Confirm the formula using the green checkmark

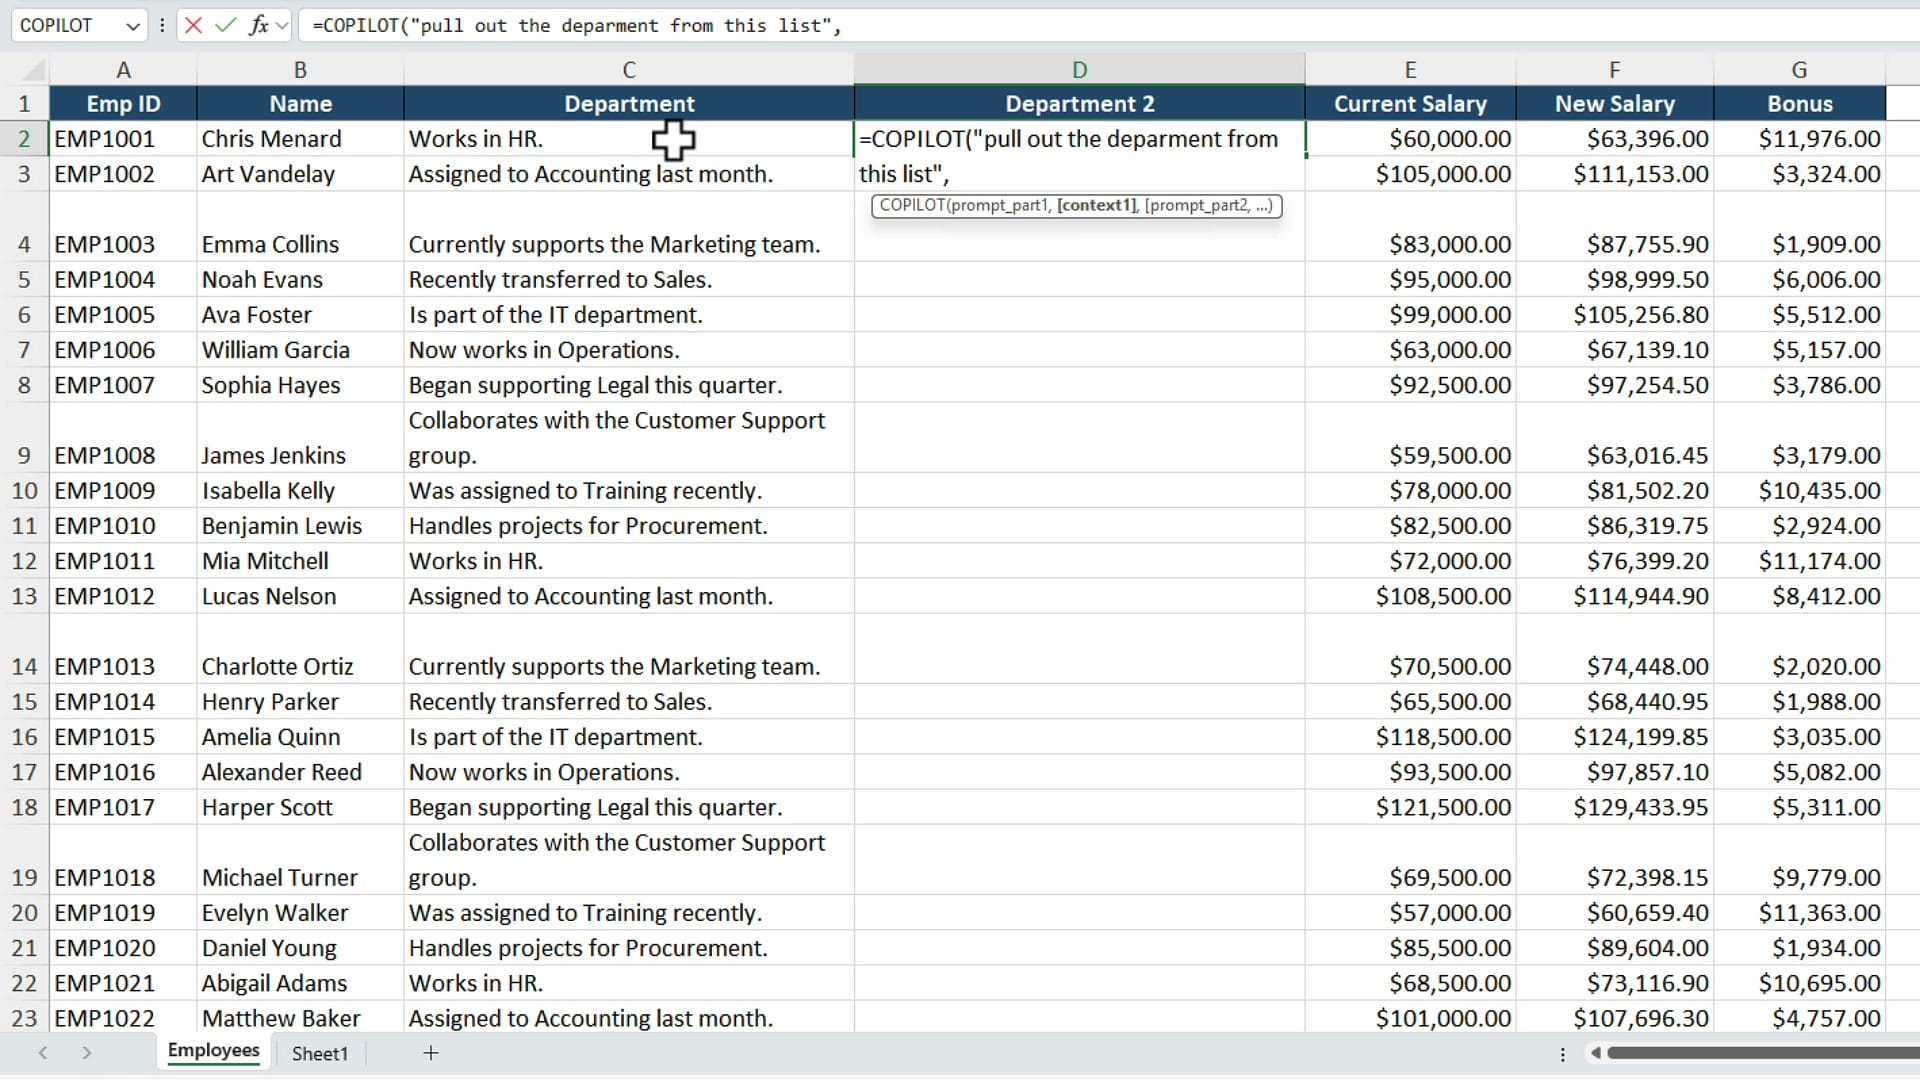click(226, 25)
